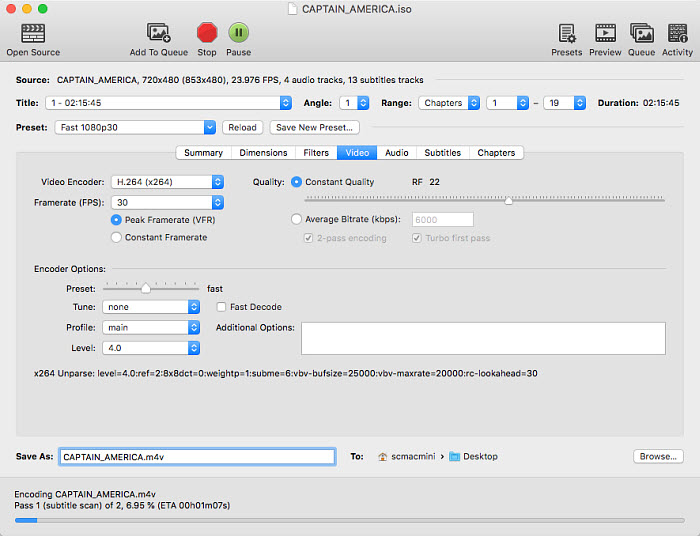The image size is (700, 536).
Task: Open the Activity log icon
Action: tap(677, 33)
